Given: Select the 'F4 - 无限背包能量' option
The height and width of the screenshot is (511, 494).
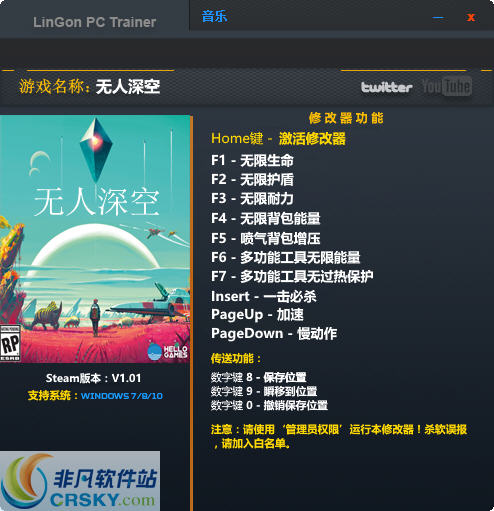Looking at the screenshot, I should click(x=265, y=218).
